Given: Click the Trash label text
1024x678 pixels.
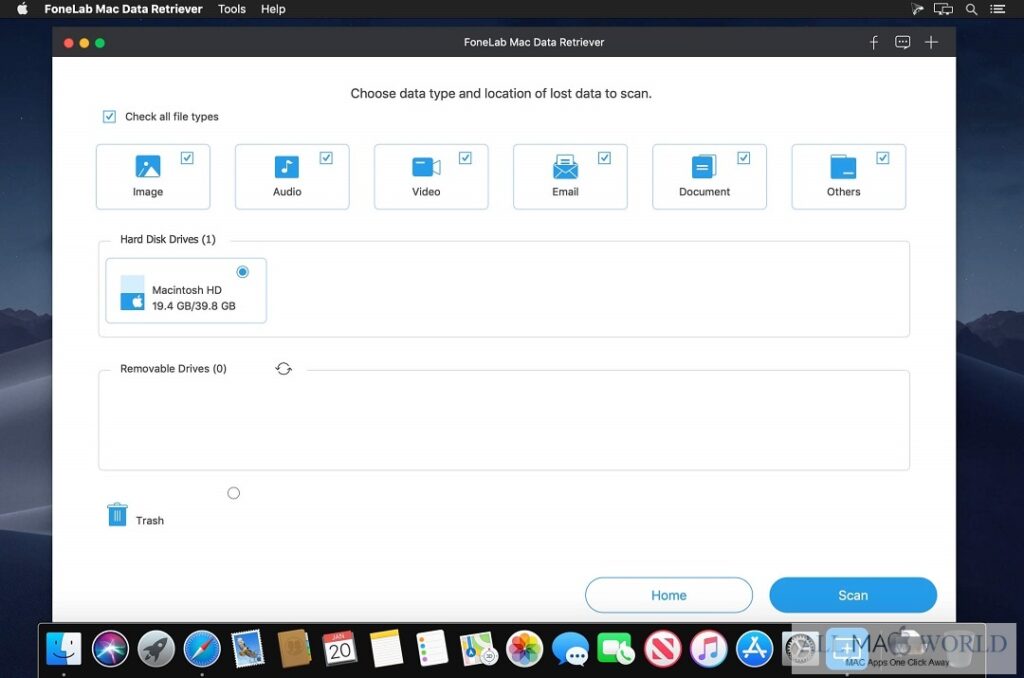Looking at the screenshot, I should click(150, 521).
